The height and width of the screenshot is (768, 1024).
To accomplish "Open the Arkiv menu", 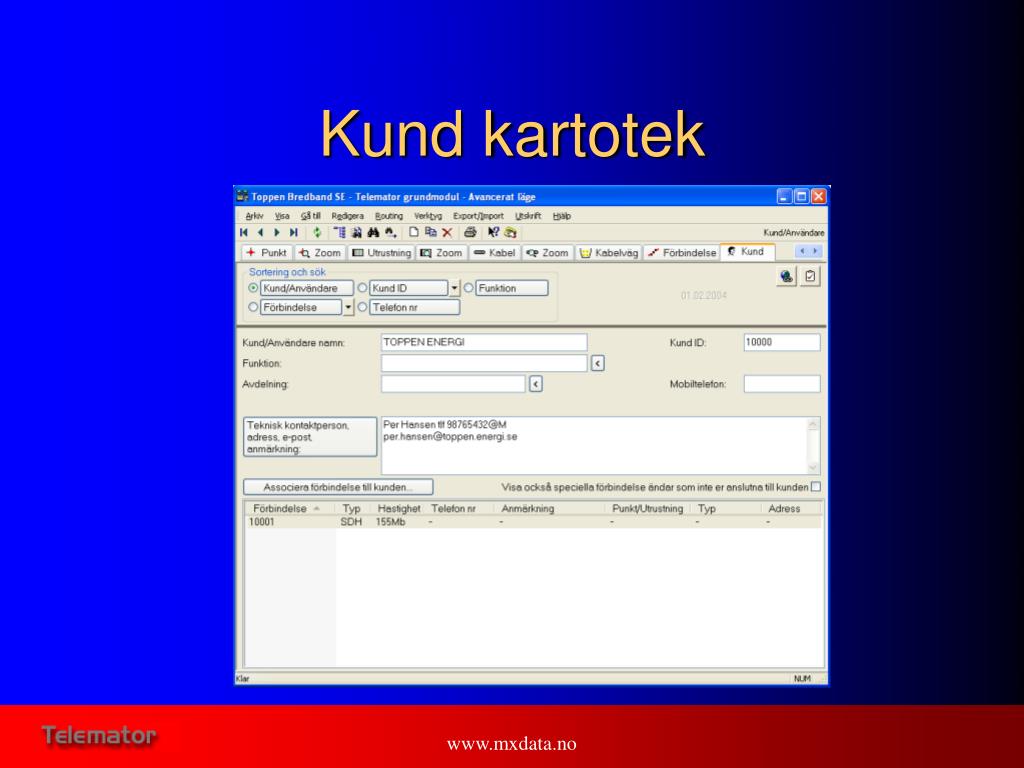I will (x=254, y=216).
